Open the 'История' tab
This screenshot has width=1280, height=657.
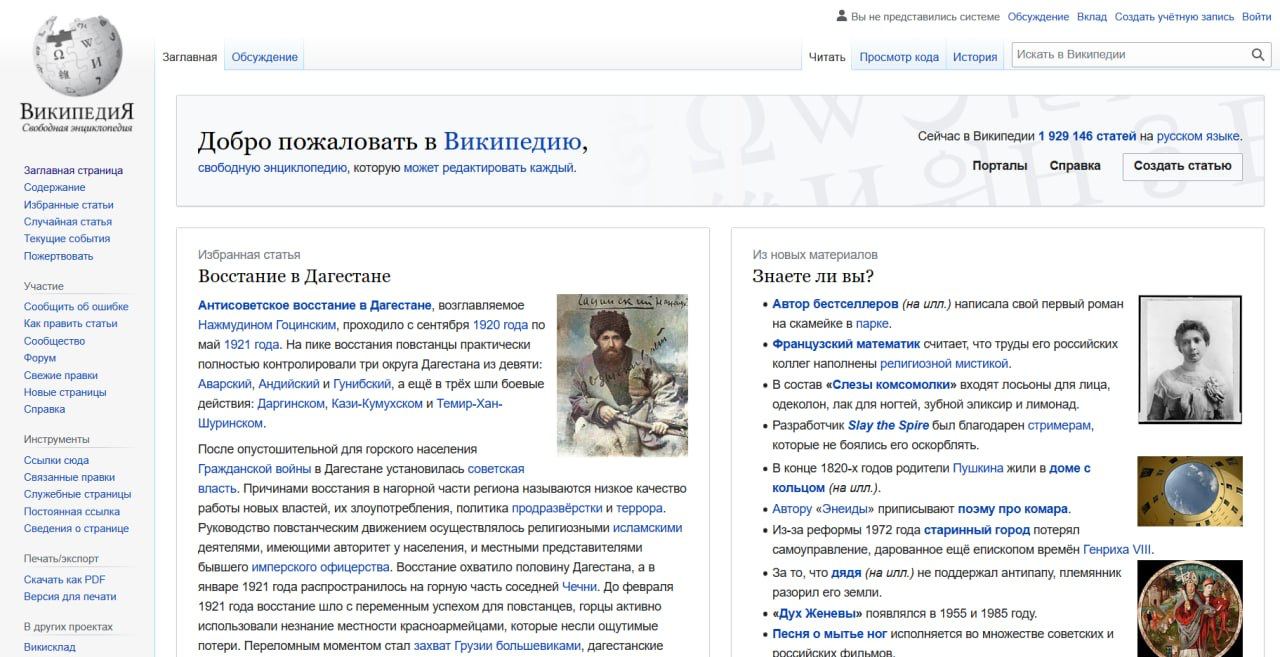[975, 57]
